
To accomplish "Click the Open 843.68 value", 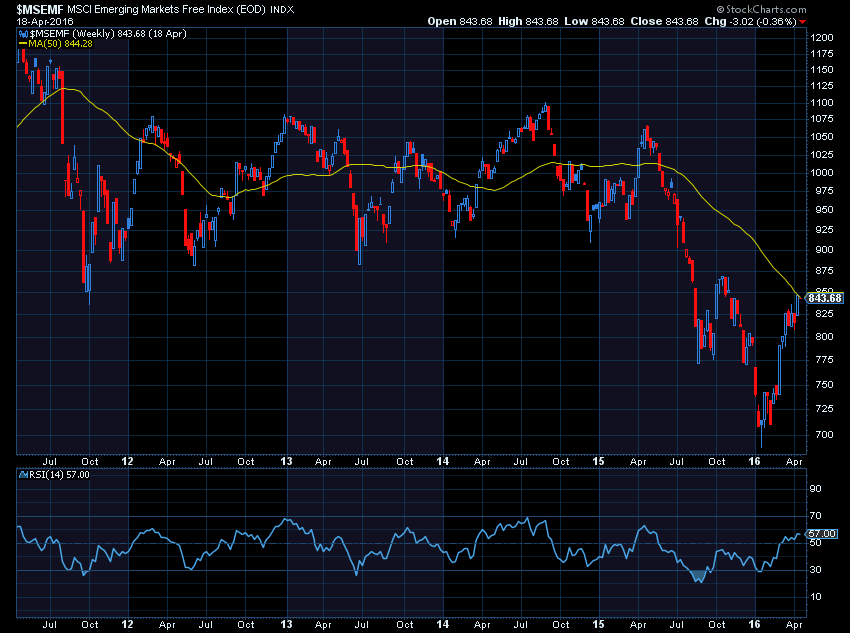I will coord(460,21).
